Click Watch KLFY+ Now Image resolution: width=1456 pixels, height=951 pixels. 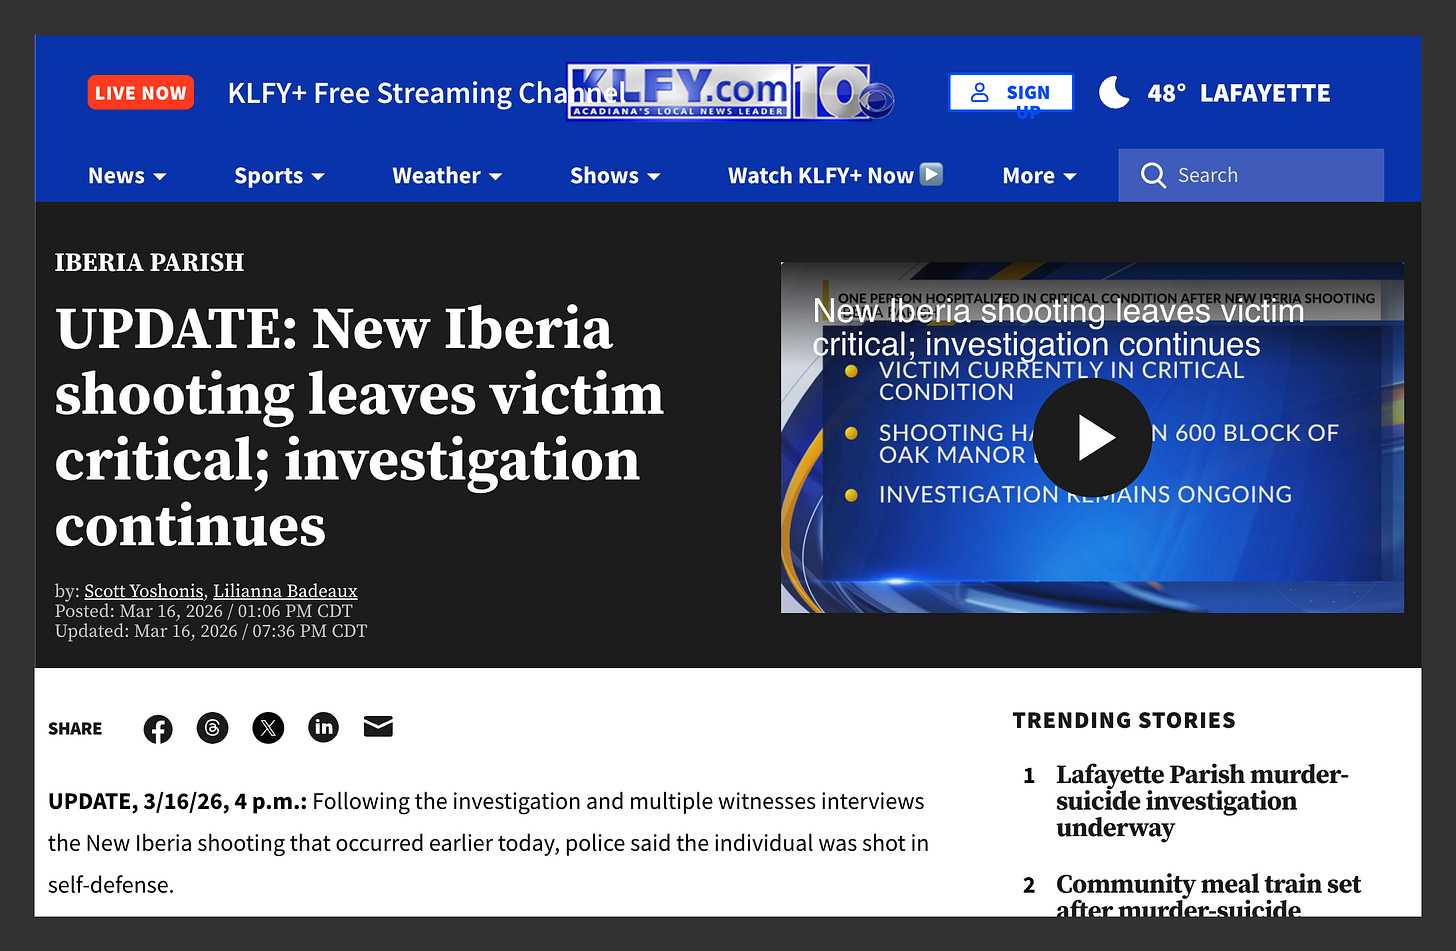pos(835,176)
